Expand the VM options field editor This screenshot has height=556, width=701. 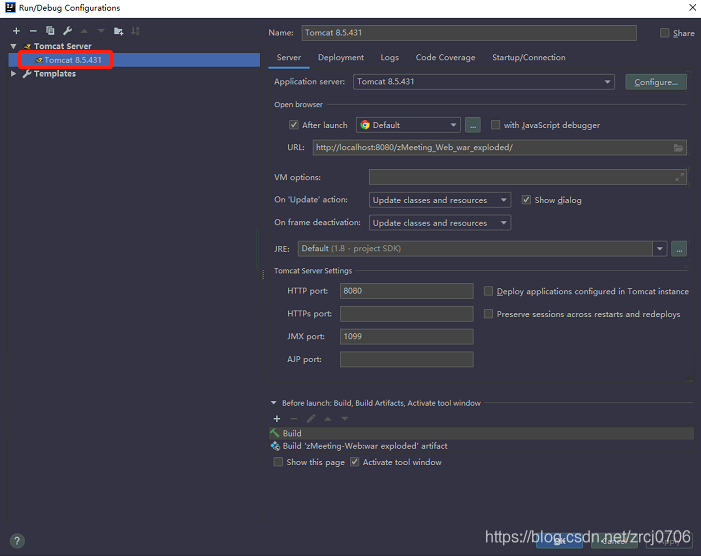point(680,177)
